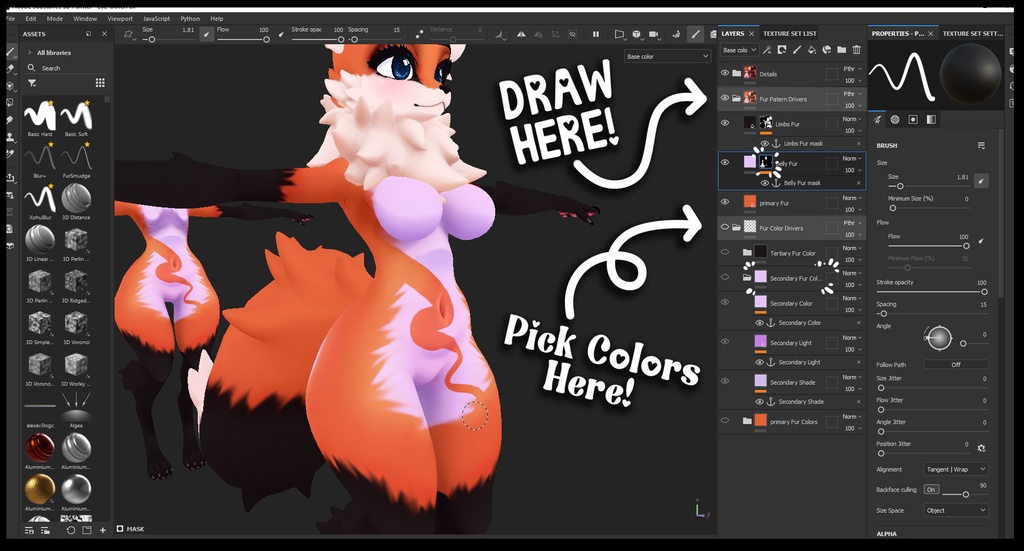Select the Basic Soft brush preset
This screenshot has height=551, width=1024.
(76, 116)
